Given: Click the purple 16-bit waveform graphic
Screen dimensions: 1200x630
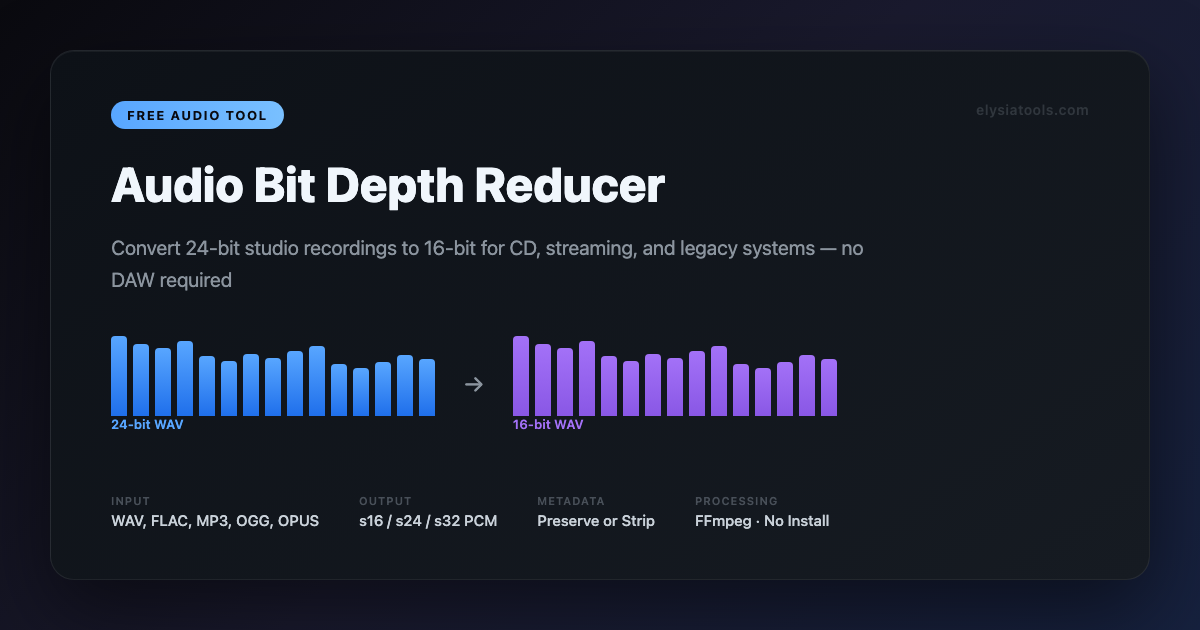Looking at the screenshot, I should (x=675, y=376).
